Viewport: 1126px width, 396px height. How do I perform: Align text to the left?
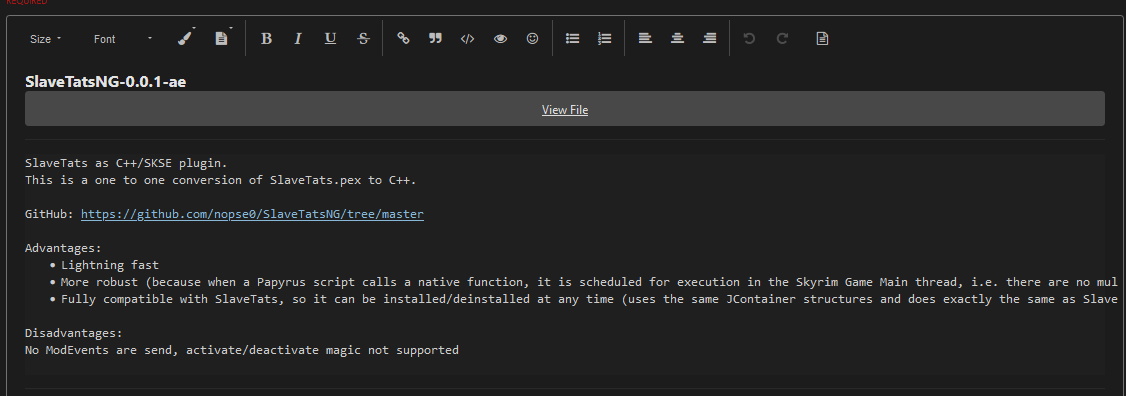pyautogui.click(x=645, y=39)
